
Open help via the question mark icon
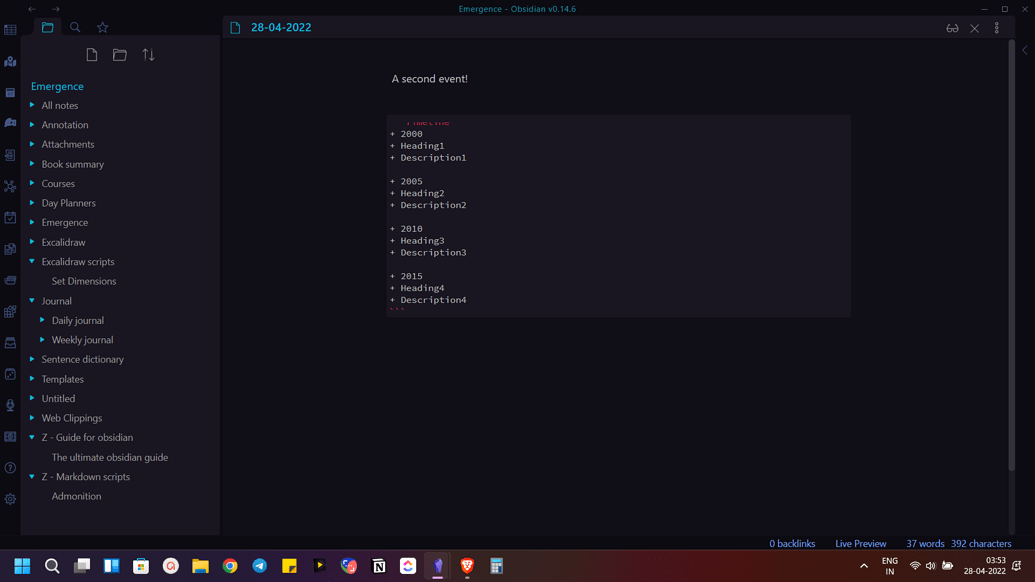click(10, 467)
